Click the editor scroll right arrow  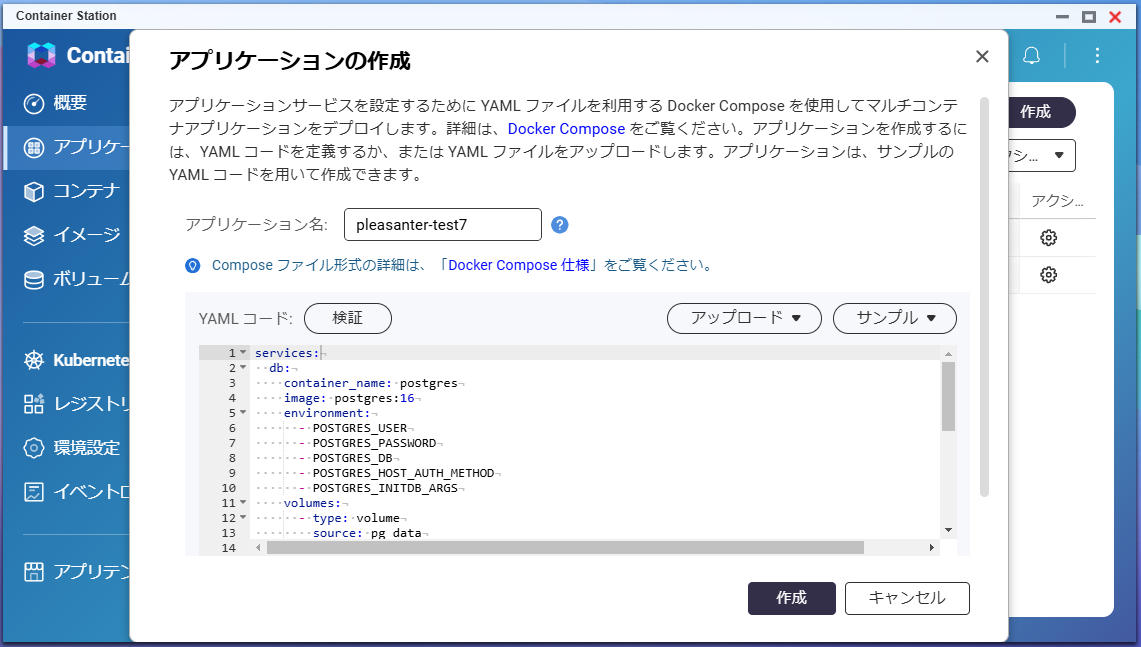point(931,547)
